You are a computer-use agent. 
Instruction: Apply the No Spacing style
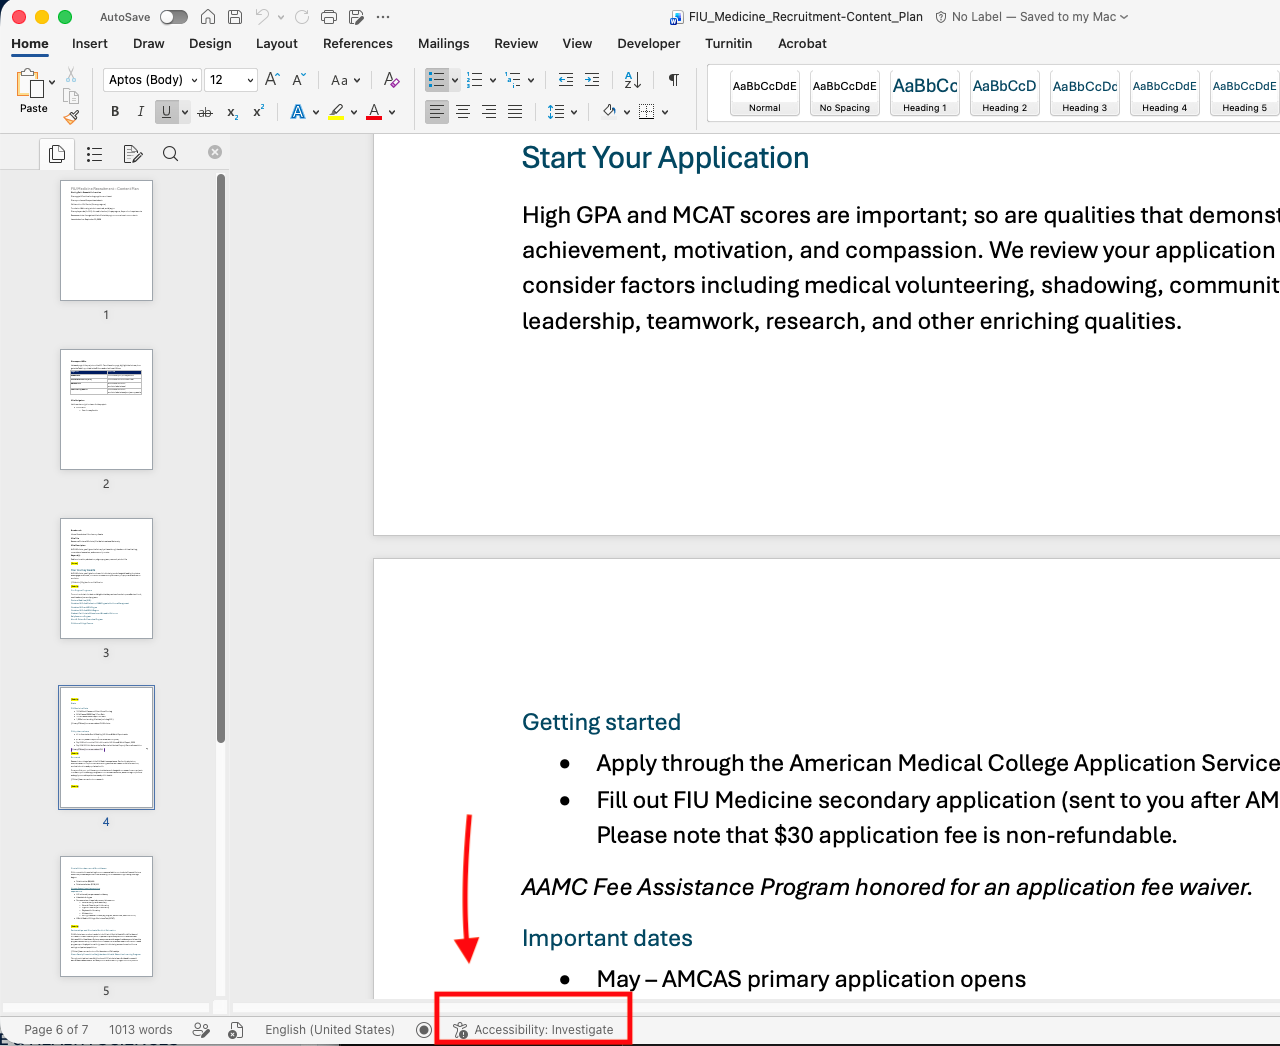(845, 94)
